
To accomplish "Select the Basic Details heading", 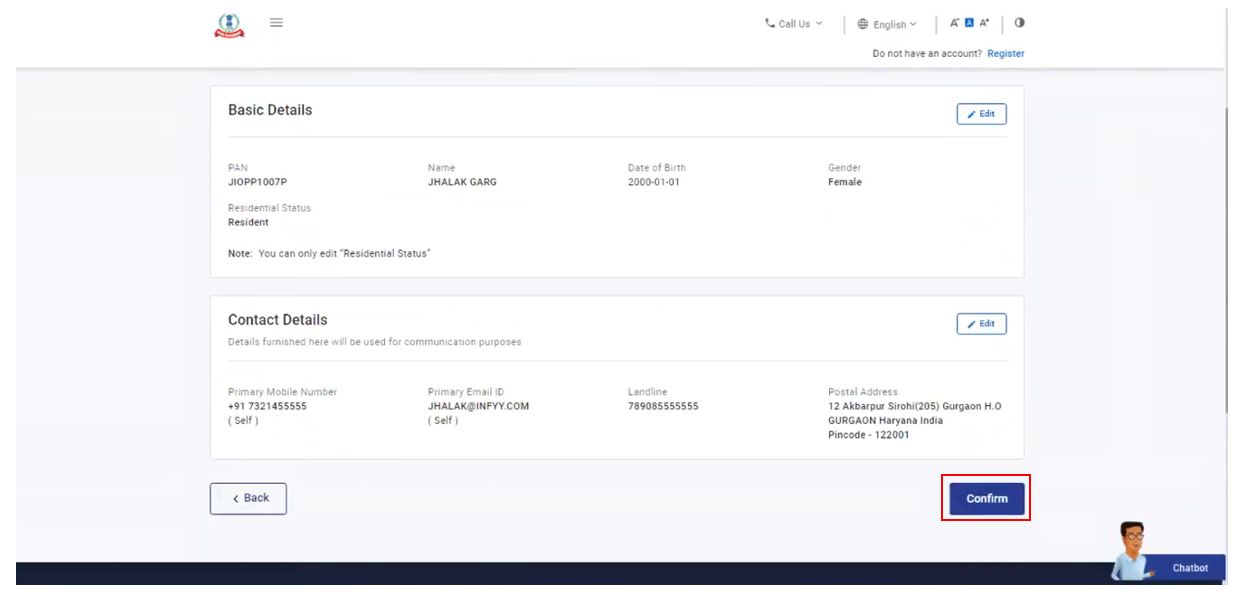I will [x=270, y=110].
